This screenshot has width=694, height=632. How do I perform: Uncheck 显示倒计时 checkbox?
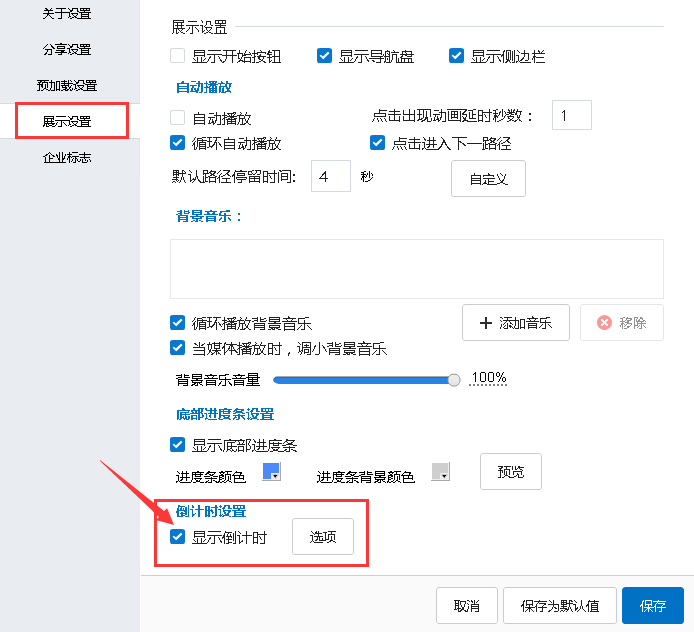tap(178, 538)
